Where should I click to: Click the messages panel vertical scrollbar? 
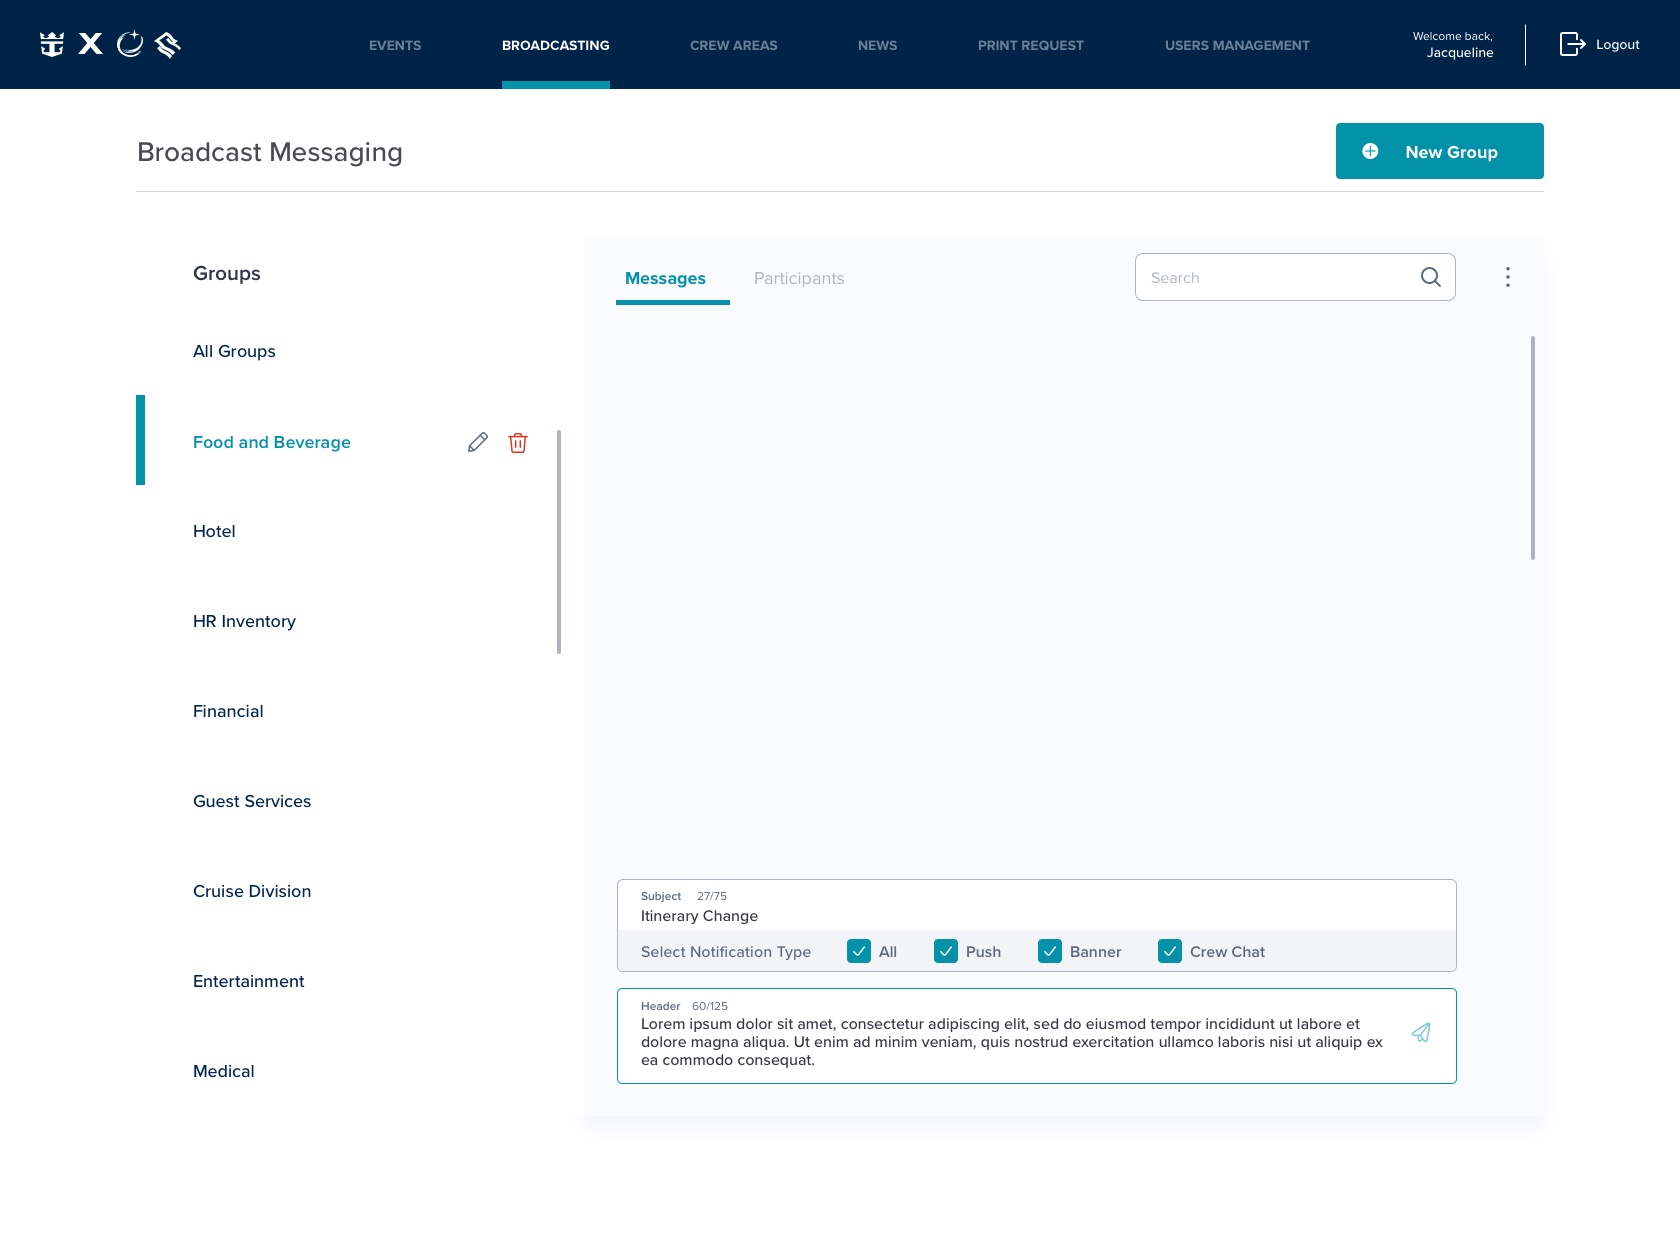point(1533,448)
